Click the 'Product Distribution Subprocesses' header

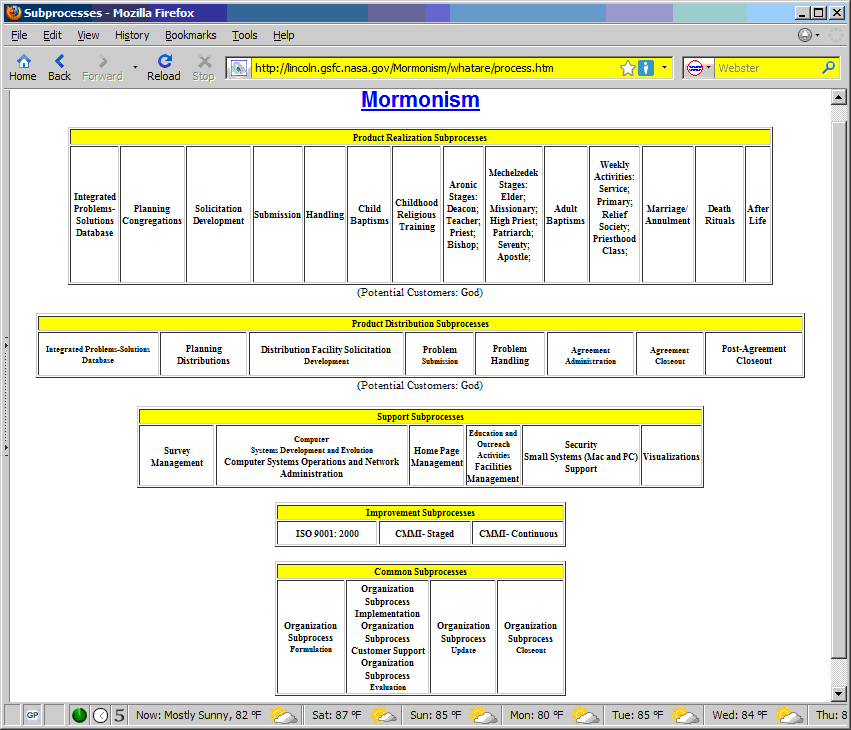[420, 323]
